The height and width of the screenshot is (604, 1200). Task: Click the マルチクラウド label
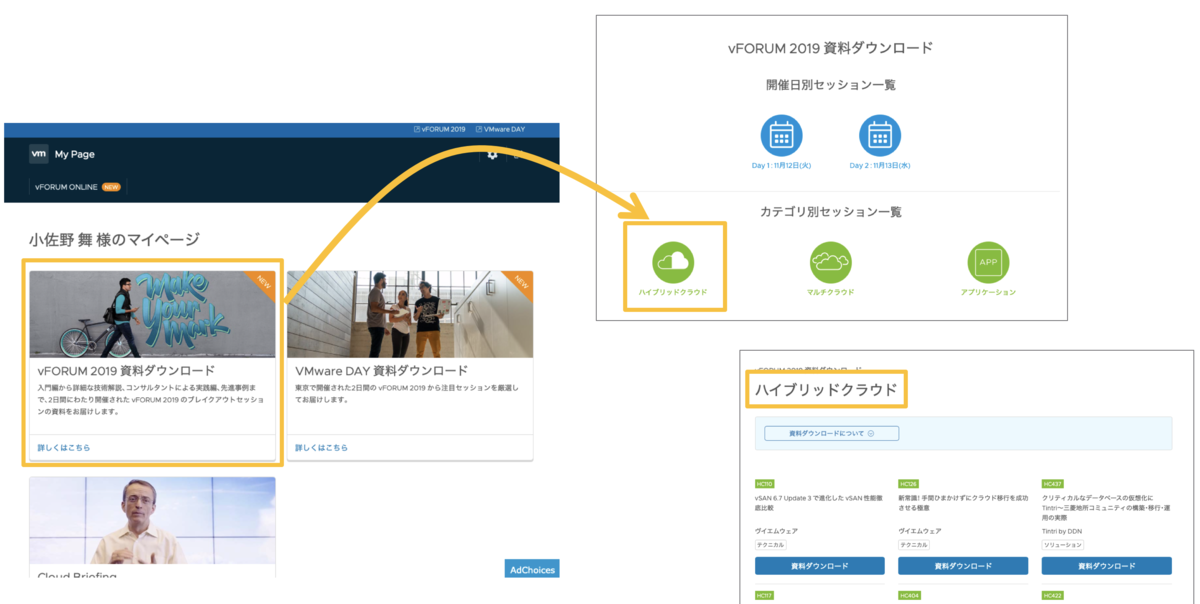coord(831,292)
